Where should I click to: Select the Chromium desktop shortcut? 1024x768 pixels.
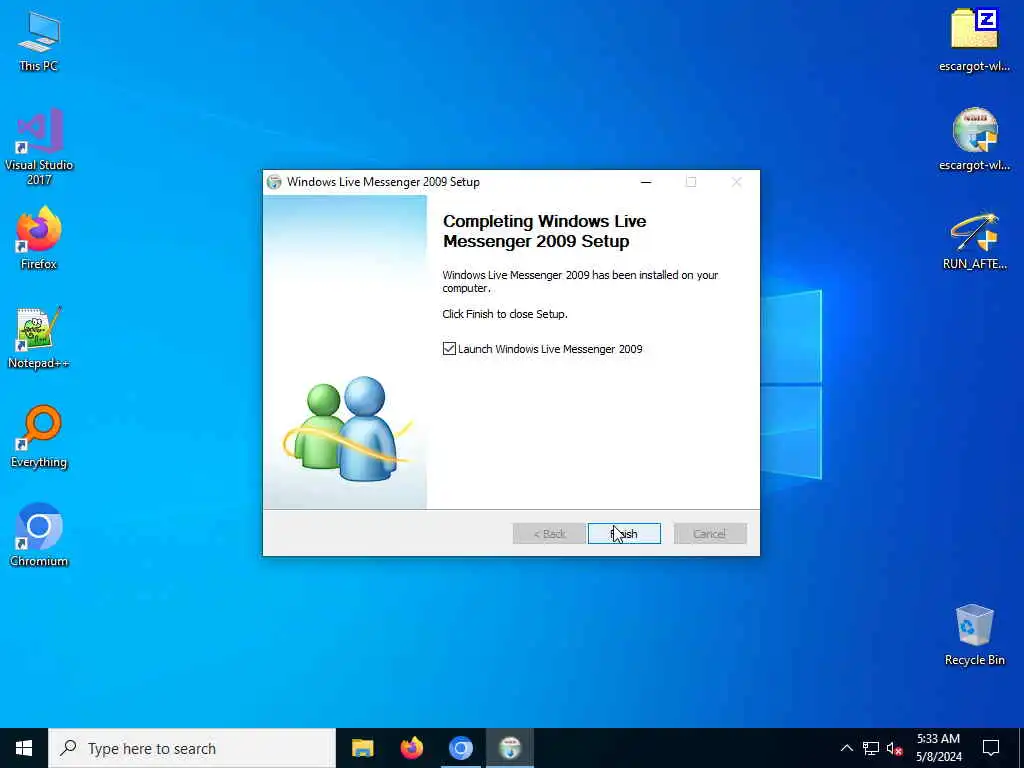(39, 536)
